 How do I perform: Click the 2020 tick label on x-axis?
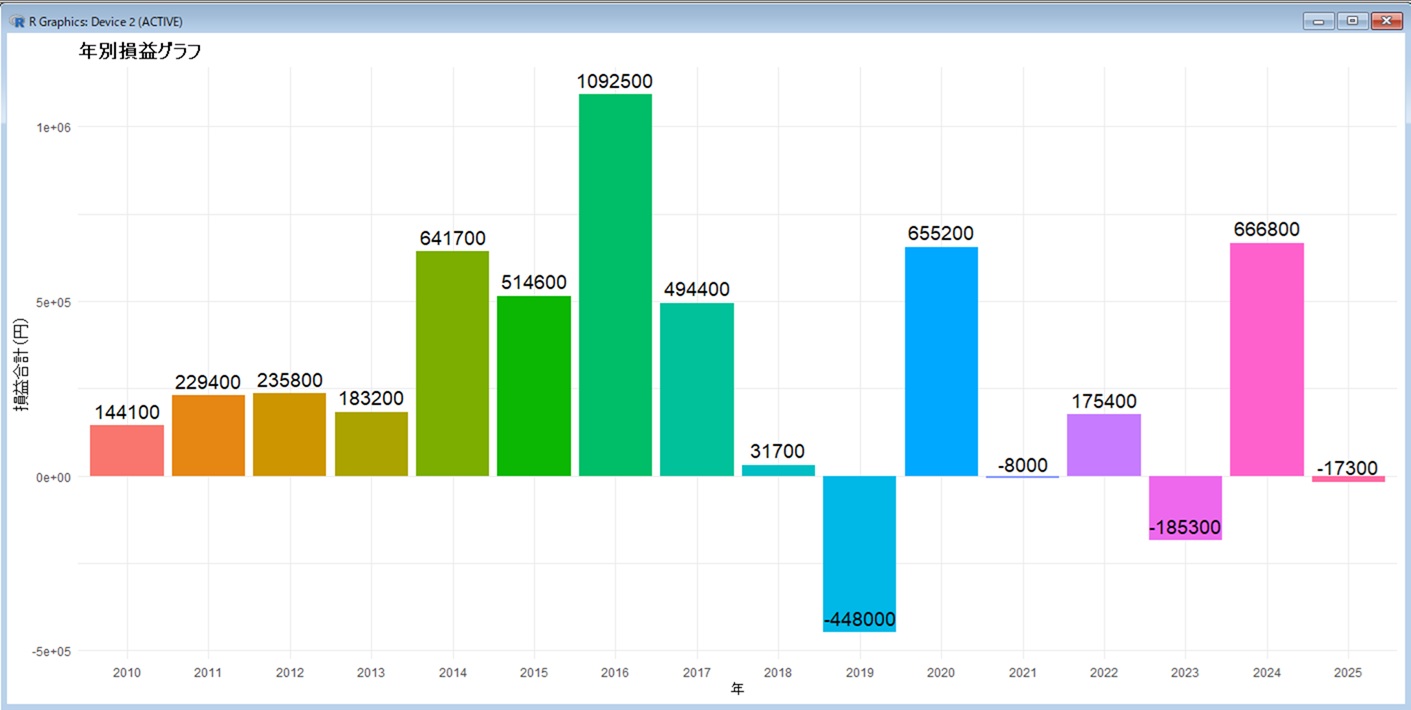coord(940,674)
